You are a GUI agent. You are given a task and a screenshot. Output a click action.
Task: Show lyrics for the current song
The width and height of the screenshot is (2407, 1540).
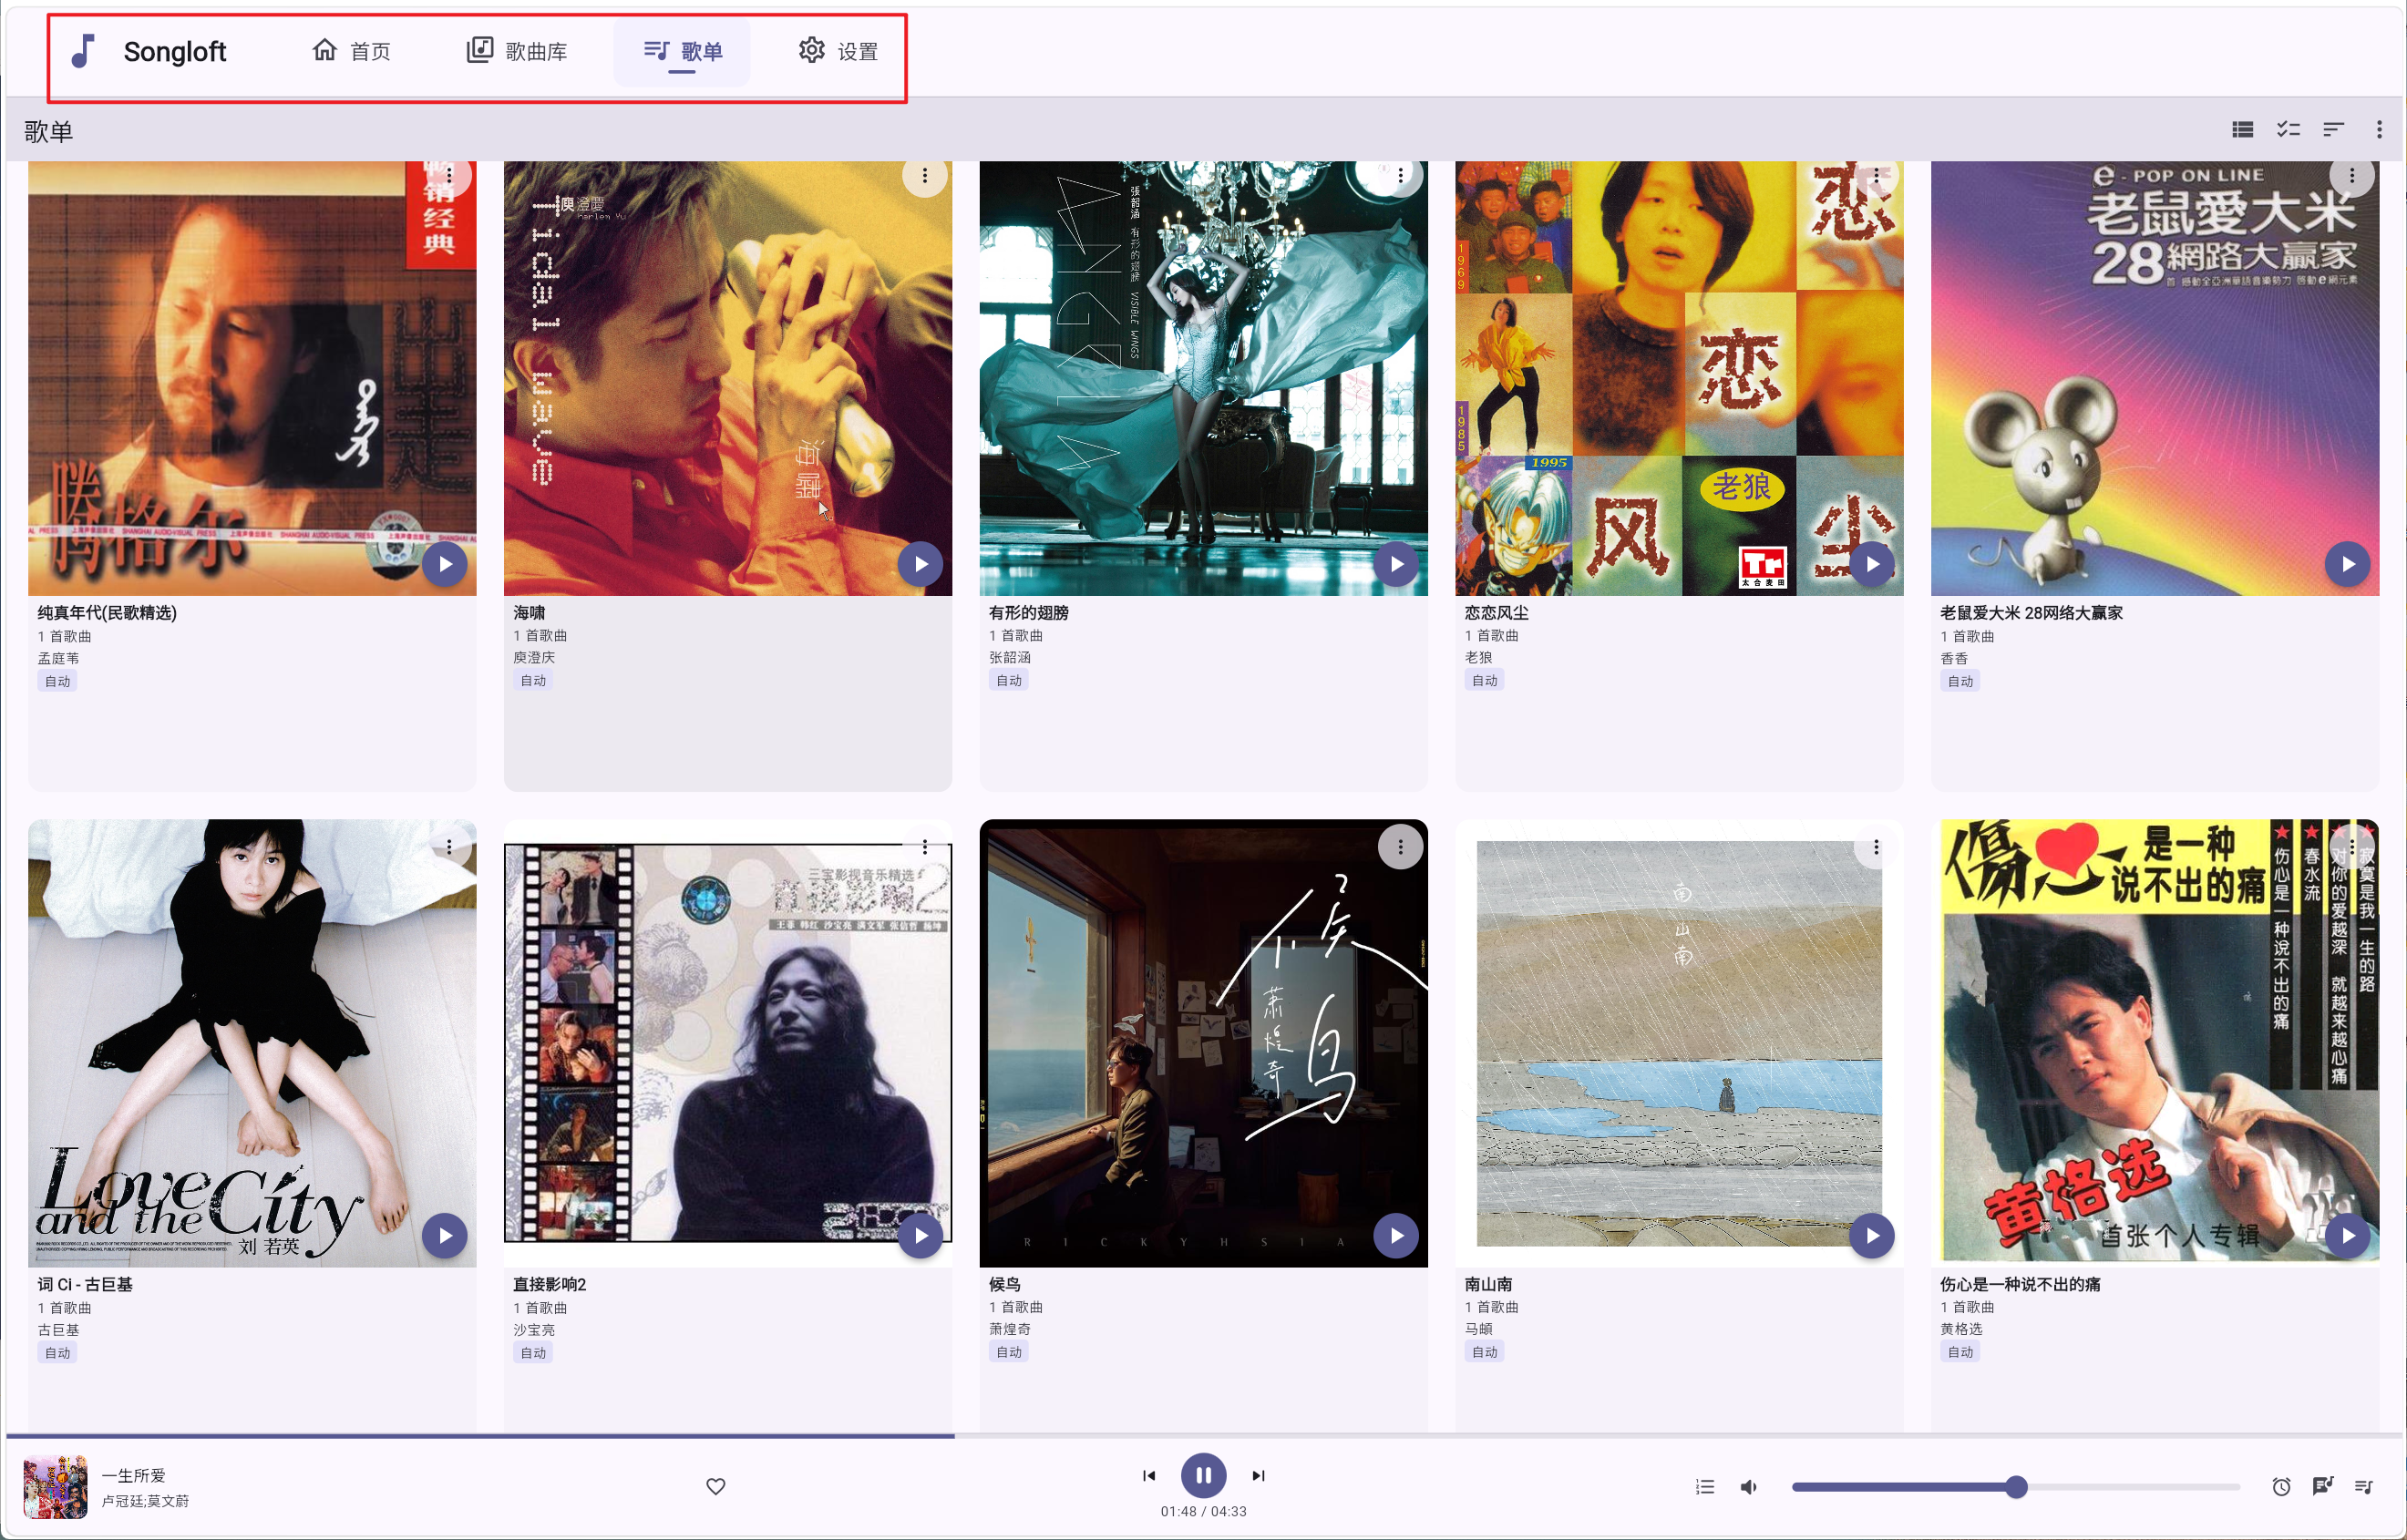click(x=2323, y=1487)
